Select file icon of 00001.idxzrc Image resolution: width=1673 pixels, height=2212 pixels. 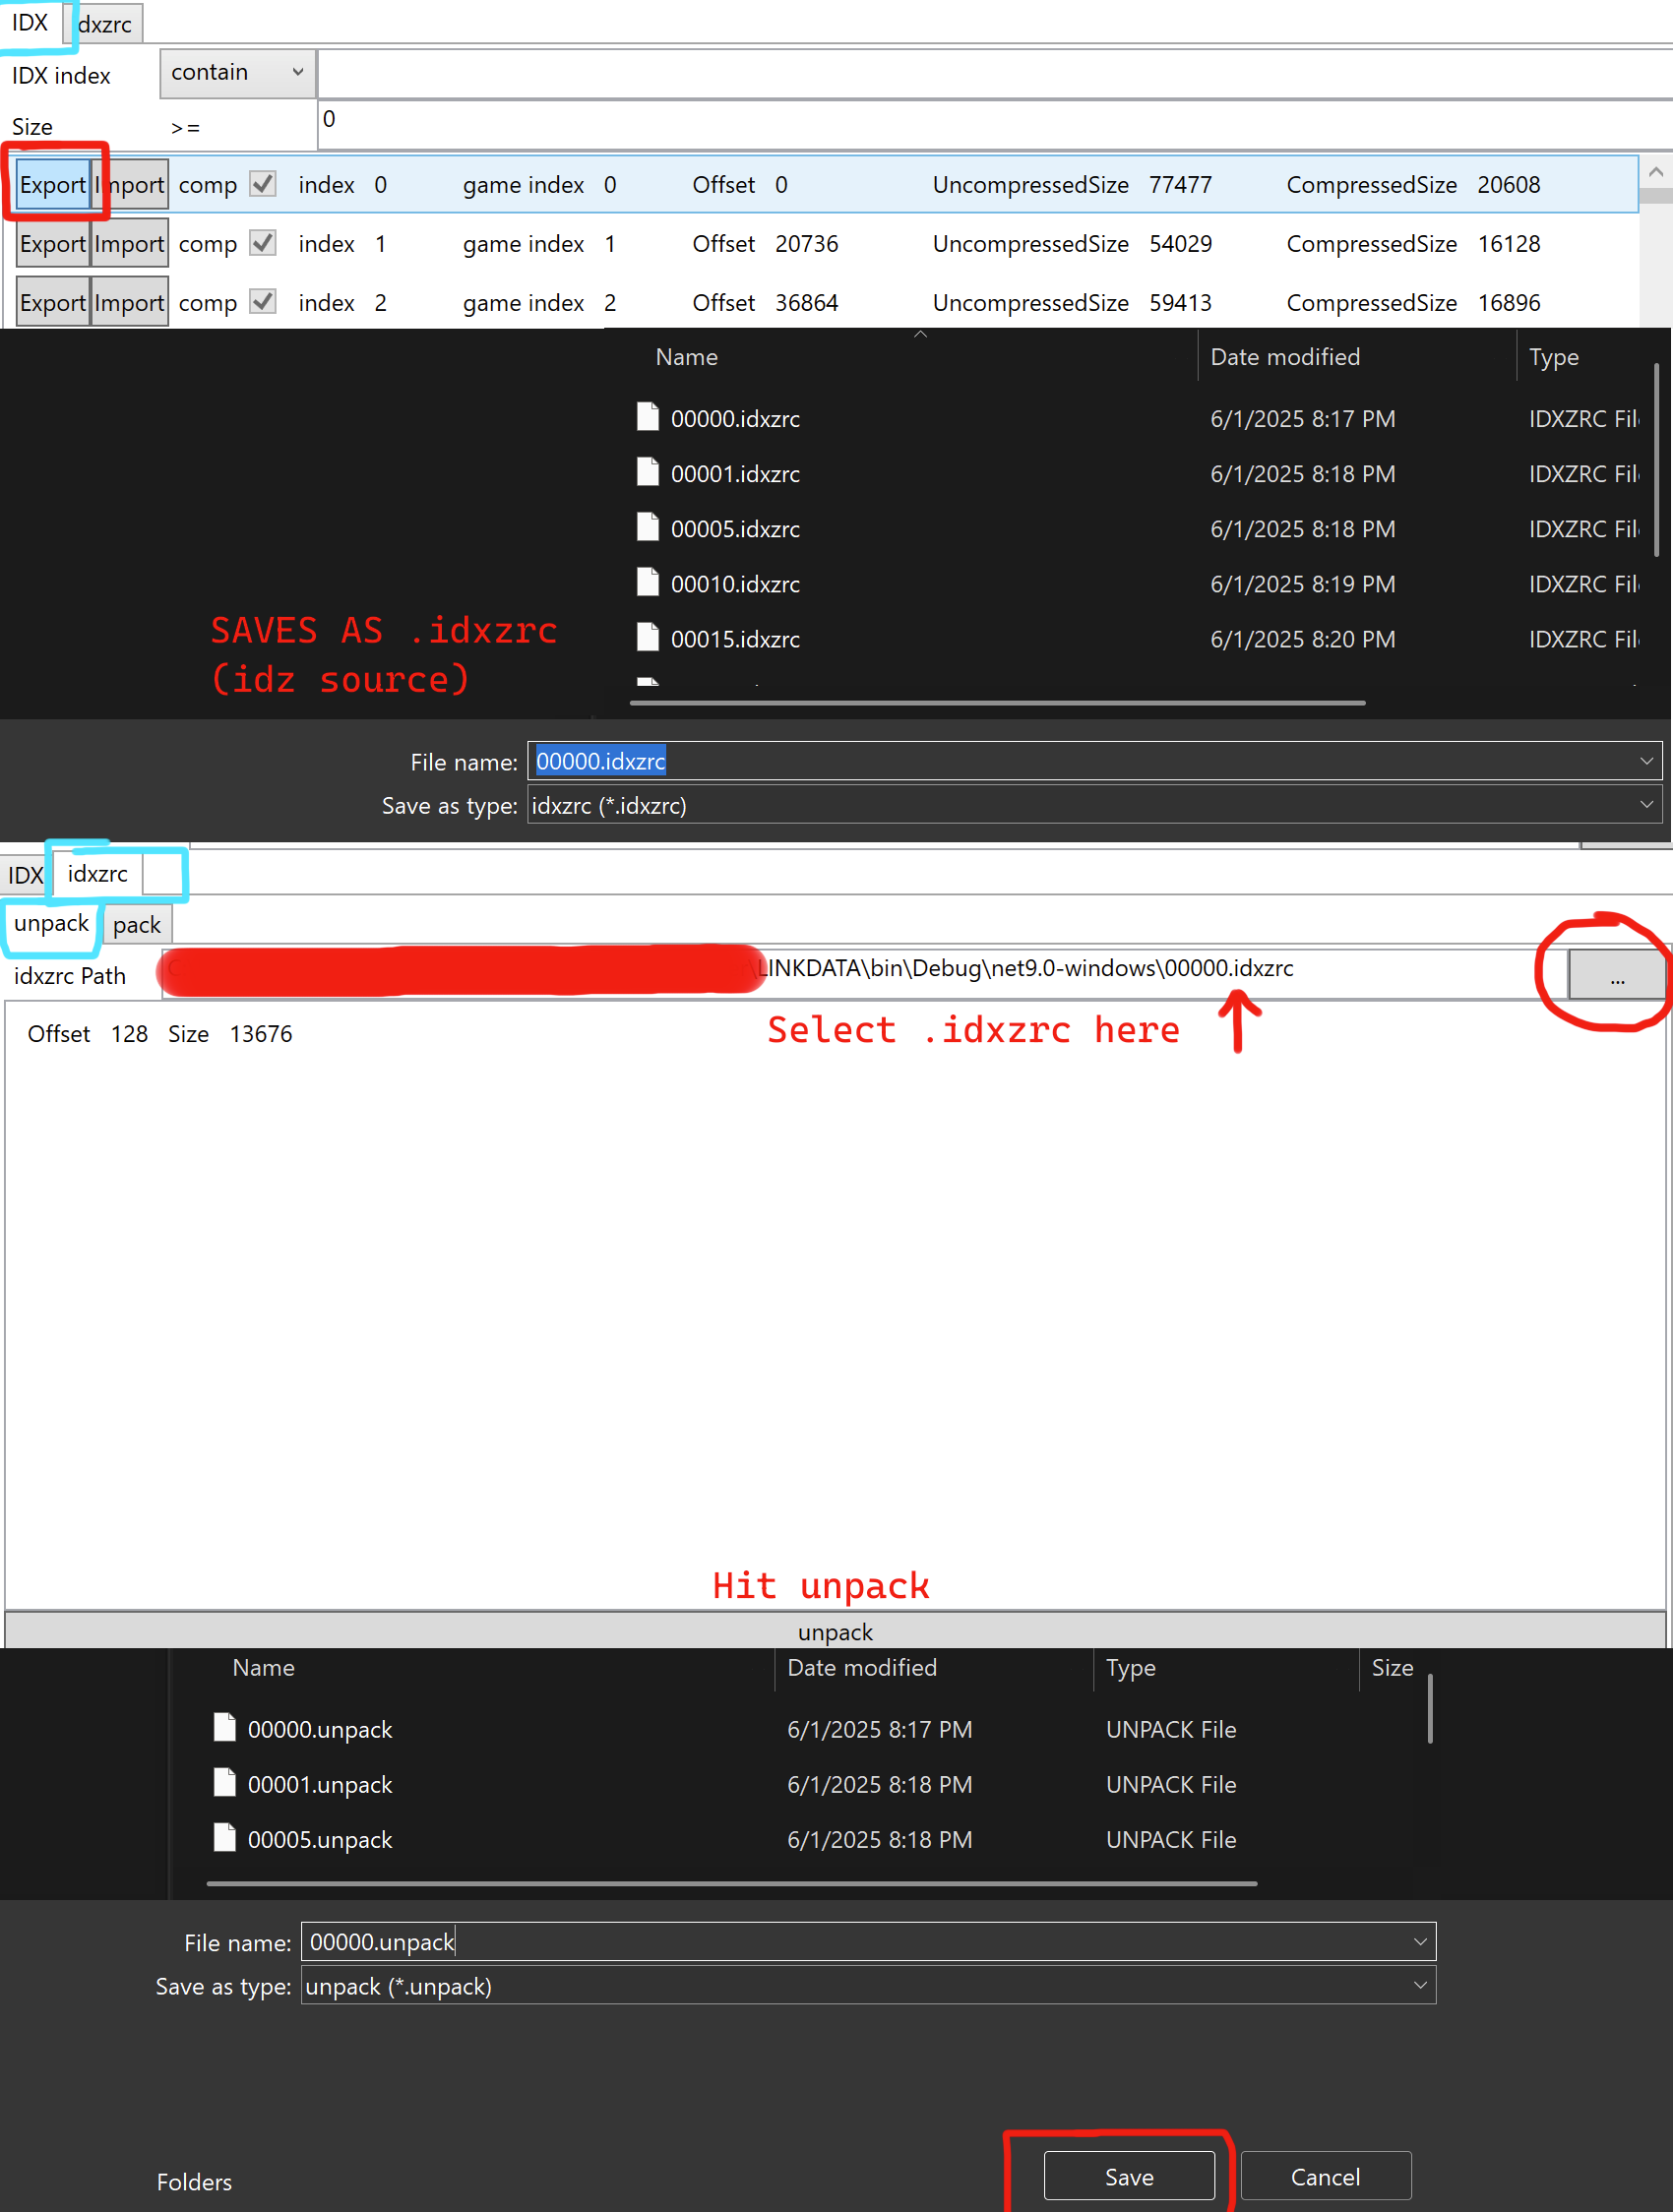648,472
